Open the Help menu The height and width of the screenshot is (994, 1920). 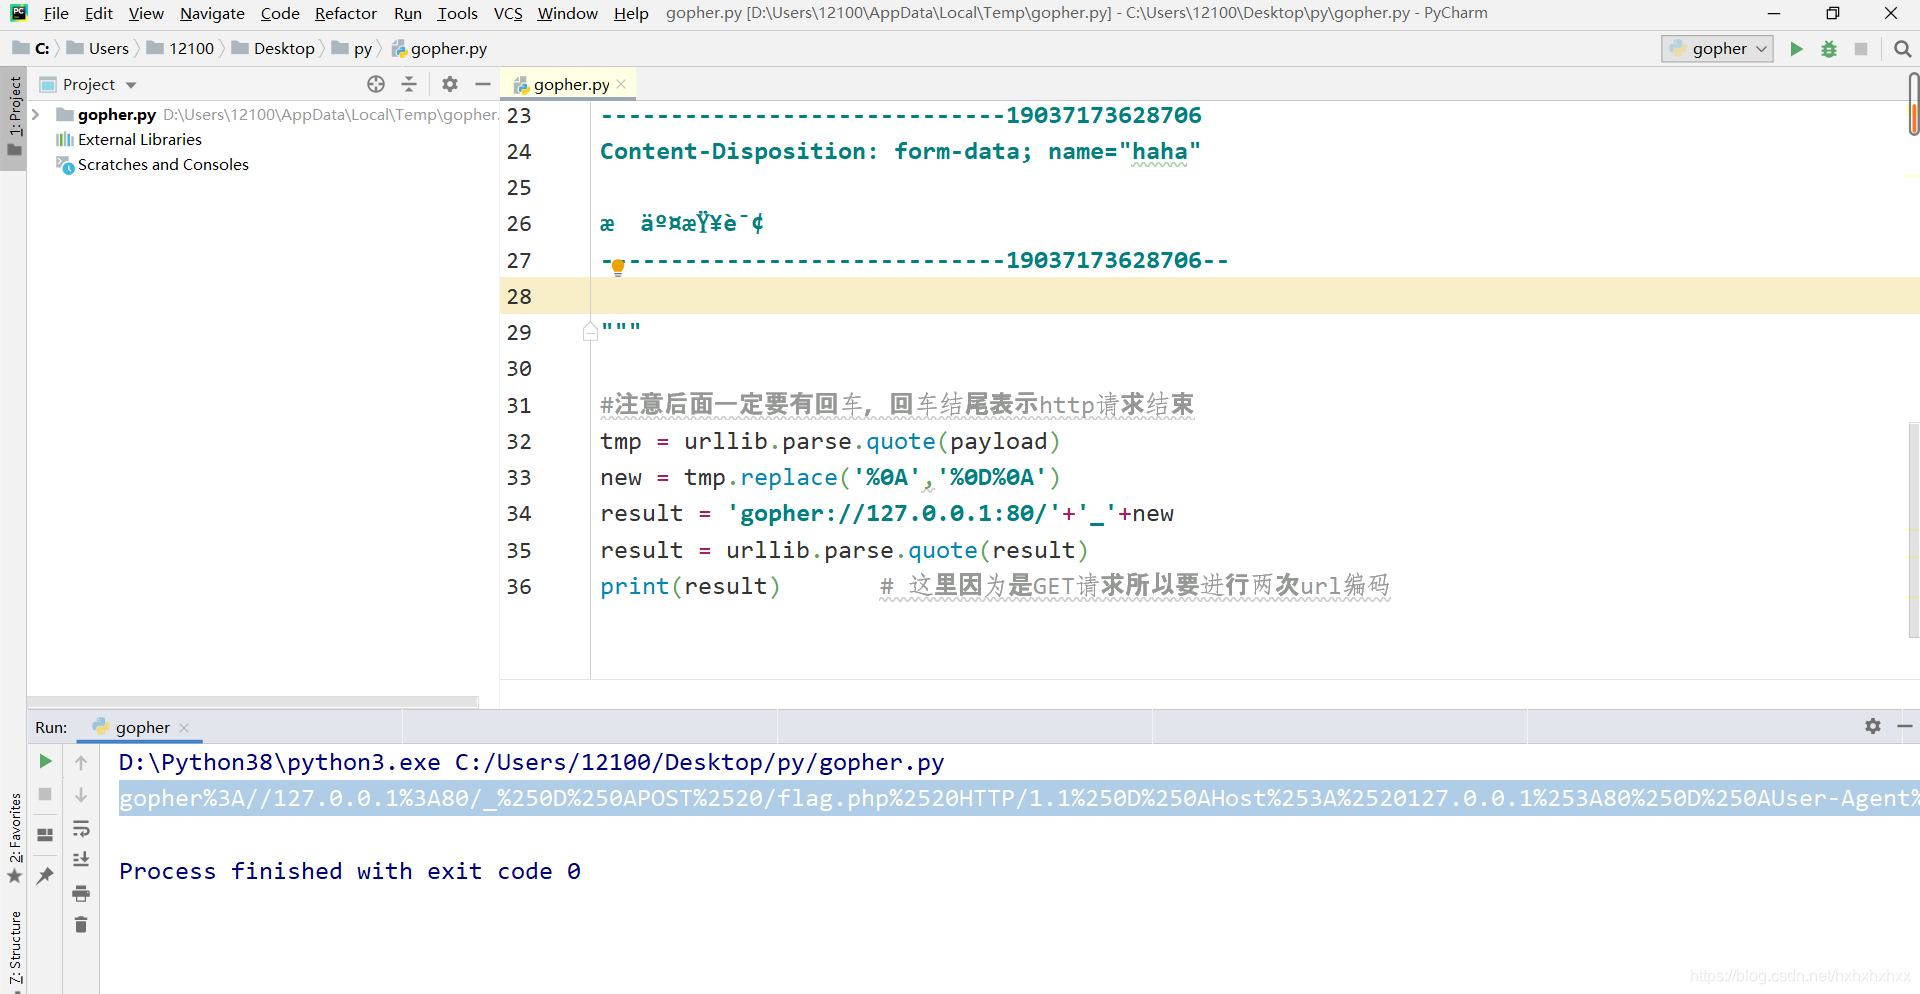pyautogui.click(x=631, y=13)
